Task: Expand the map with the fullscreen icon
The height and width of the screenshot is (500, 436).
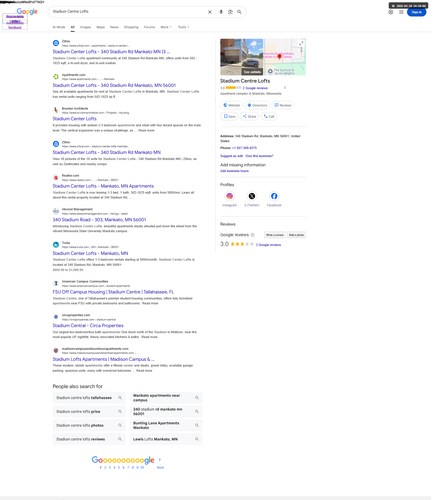Action: click(x=301, y=43)
